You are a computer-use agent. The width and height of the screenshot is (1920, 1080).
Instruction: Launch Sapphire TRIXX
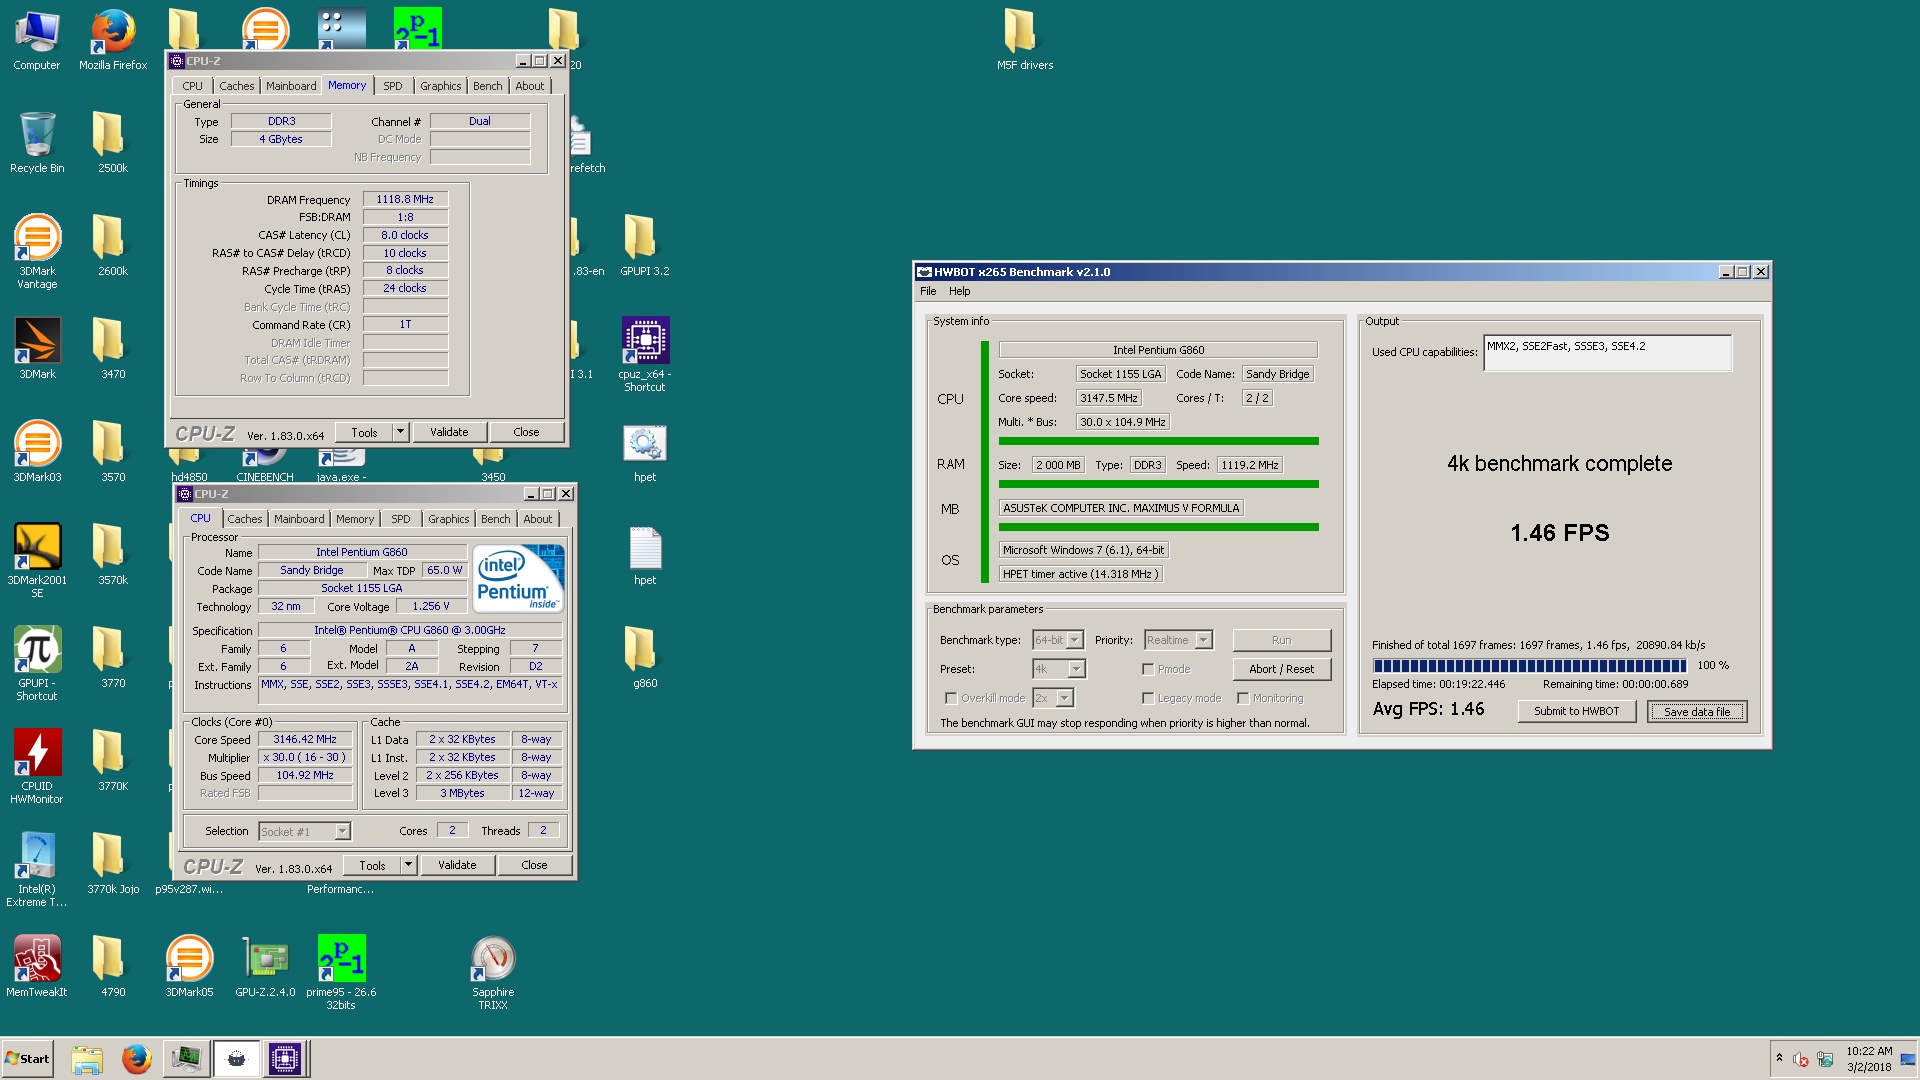(493, 972)
